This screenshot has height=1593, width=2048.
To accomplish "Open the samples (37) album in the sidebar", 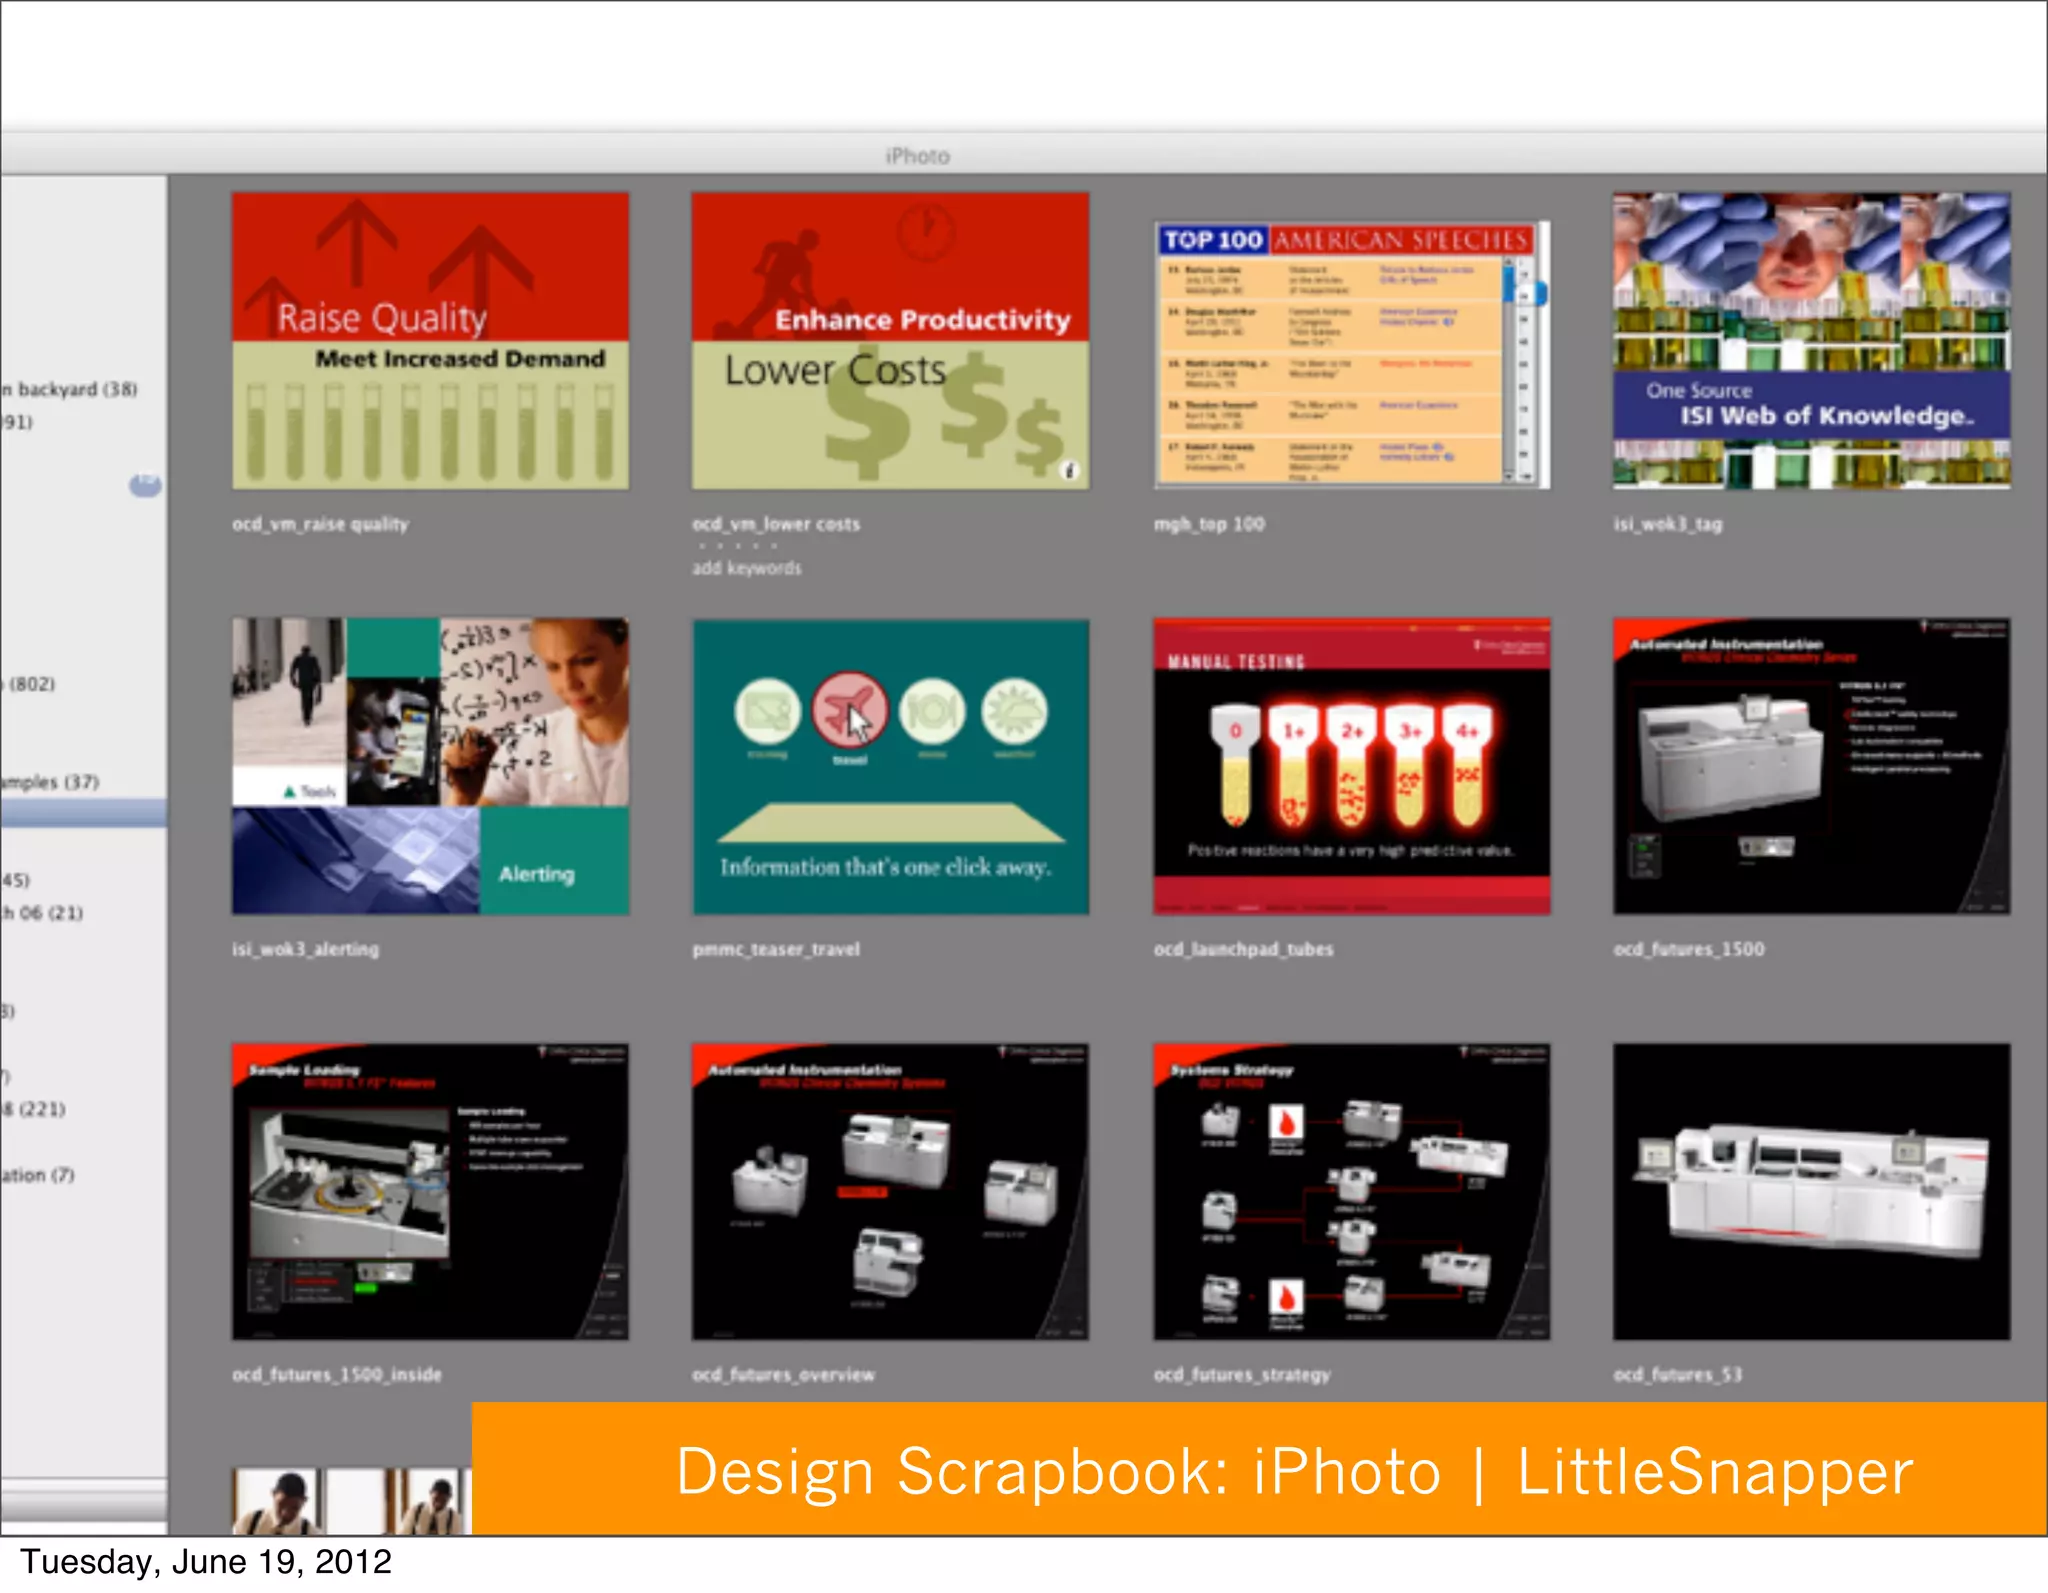I will (50, 782).
